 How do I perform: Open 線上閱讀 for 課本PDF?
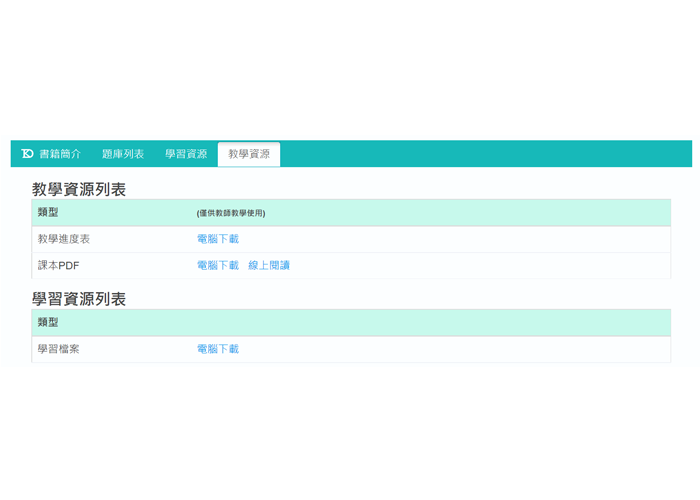click(269, 265)
